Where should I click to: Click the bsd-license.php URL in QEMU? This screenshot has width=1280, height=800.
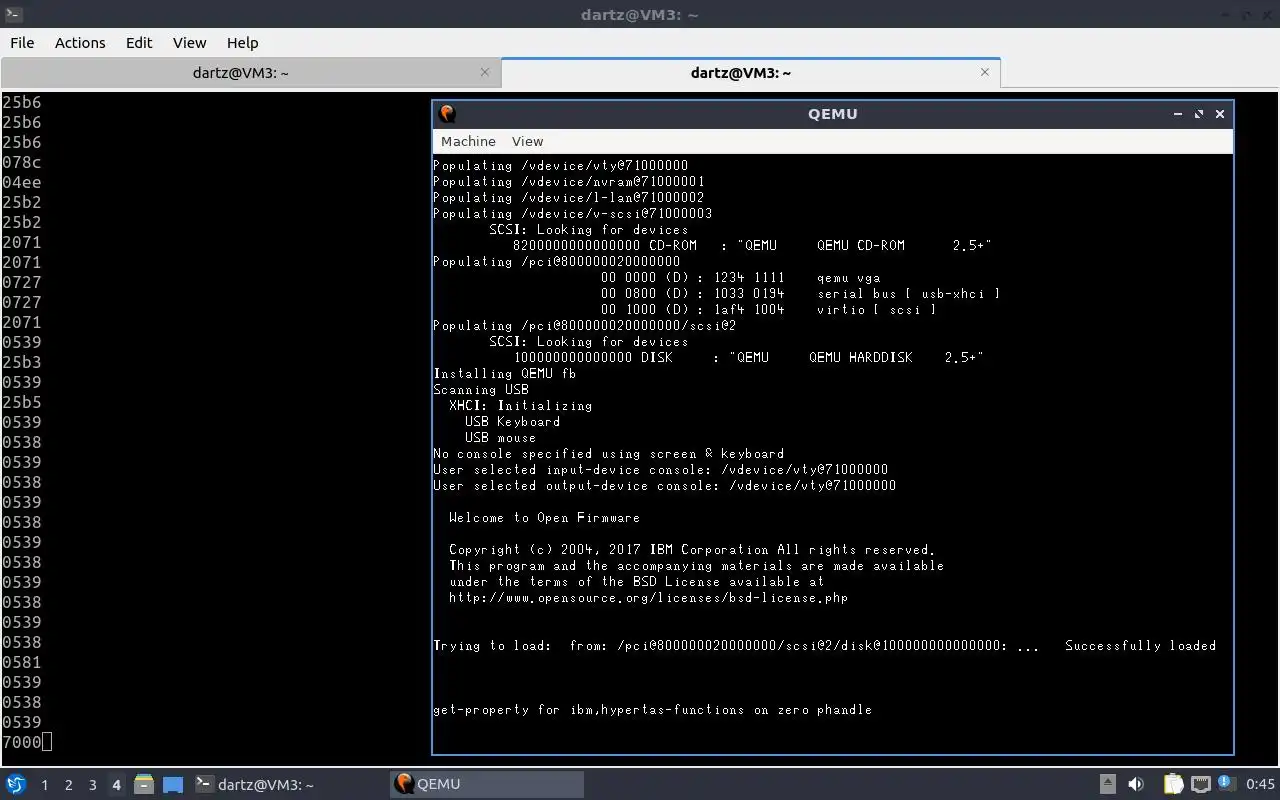(x=648, y=598)
